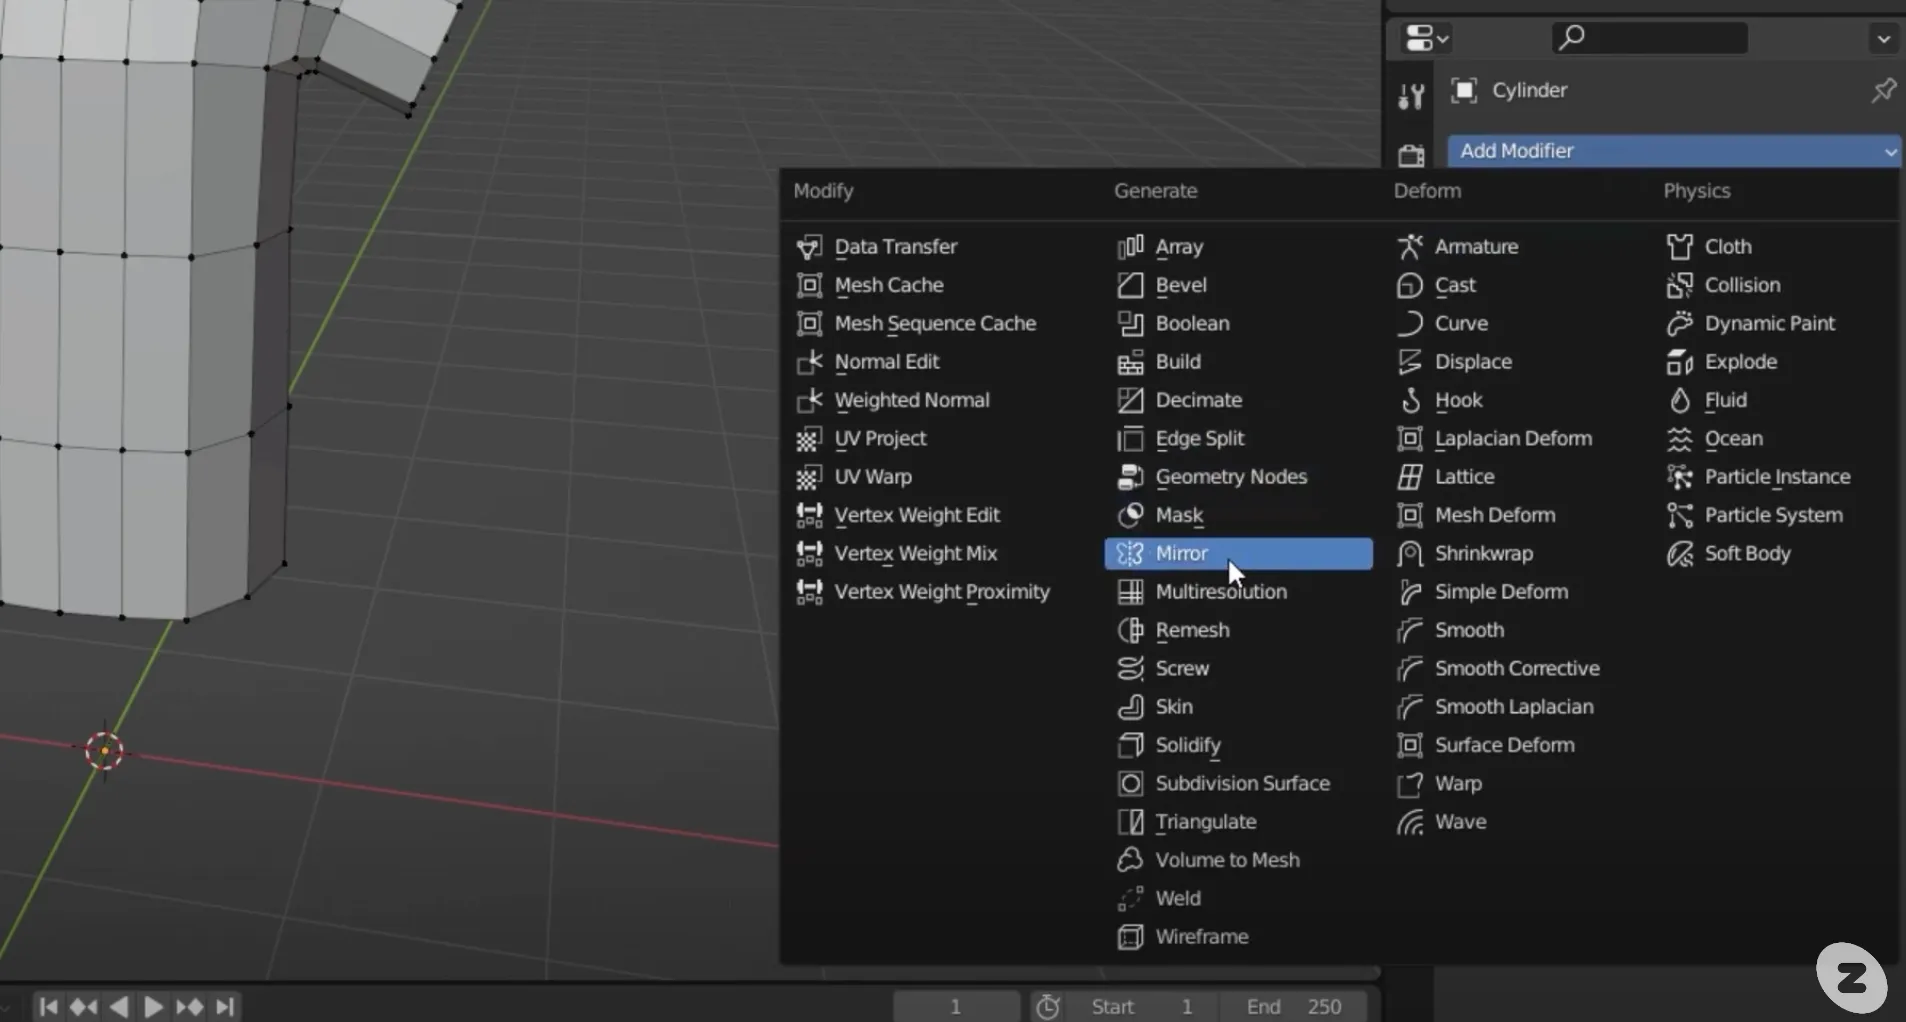
Task: Click the properties search field
Action: pos(1649,38)
